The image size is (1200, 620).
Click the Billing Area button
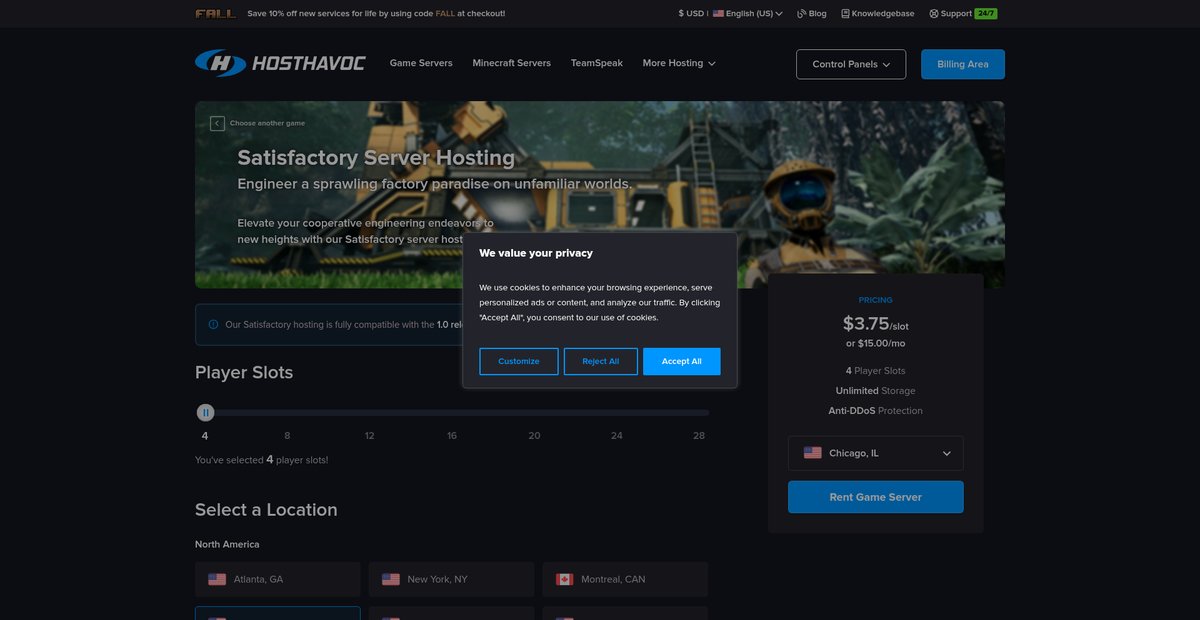pyautogui.click(x=963, y=64)
